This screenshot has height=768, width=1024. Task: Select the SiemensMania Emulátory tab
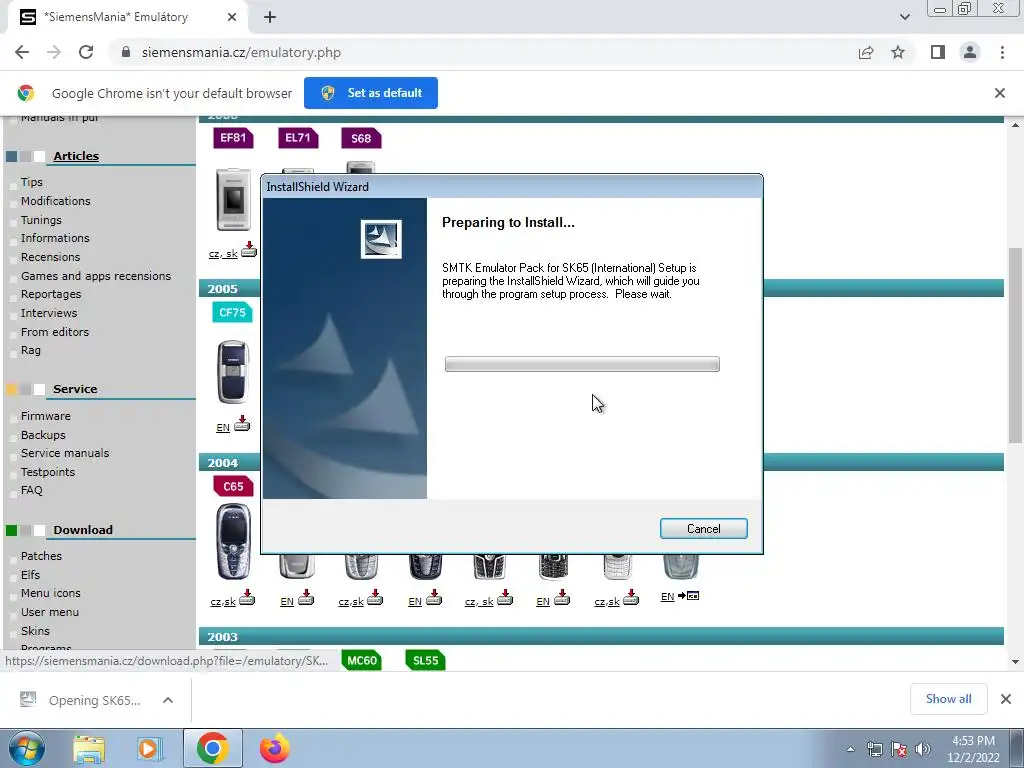pyautogui.click(x=127, y=17)
